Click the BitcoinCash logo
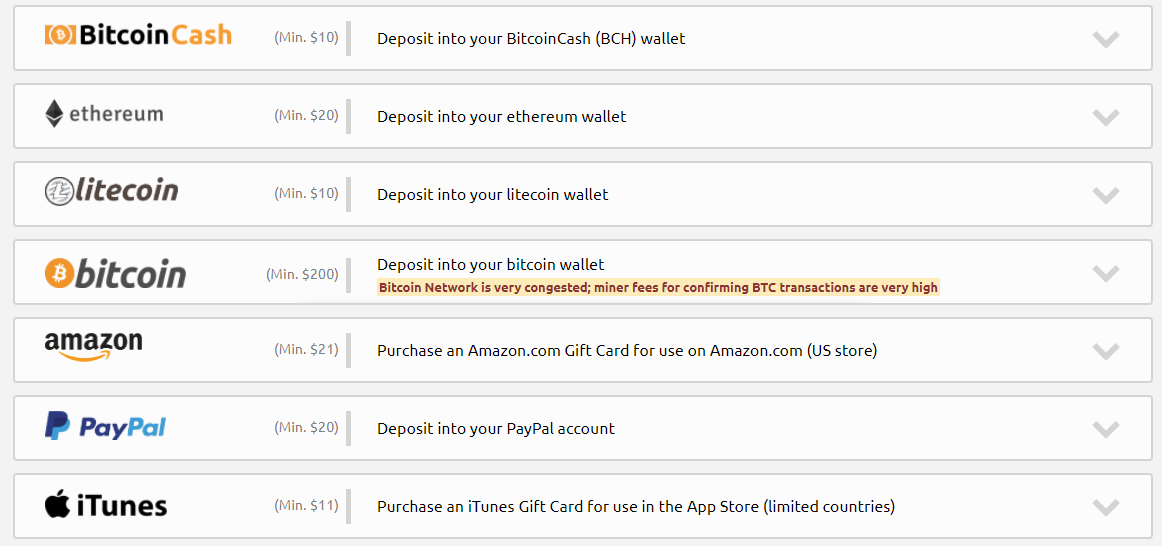 (x=138, y=36)
